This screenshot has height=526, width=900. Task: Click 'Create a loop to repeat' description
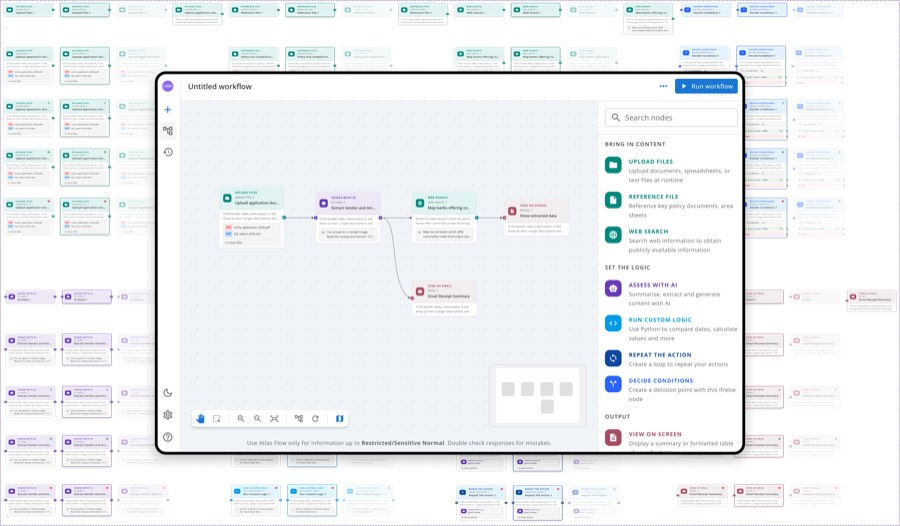click(678, 364)
